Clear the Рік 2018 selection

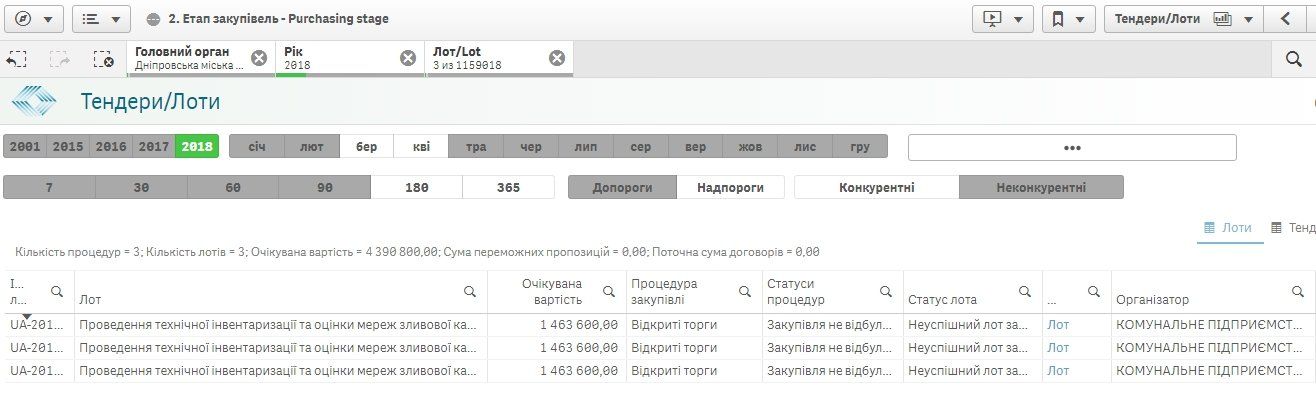[x=408, y=58]
